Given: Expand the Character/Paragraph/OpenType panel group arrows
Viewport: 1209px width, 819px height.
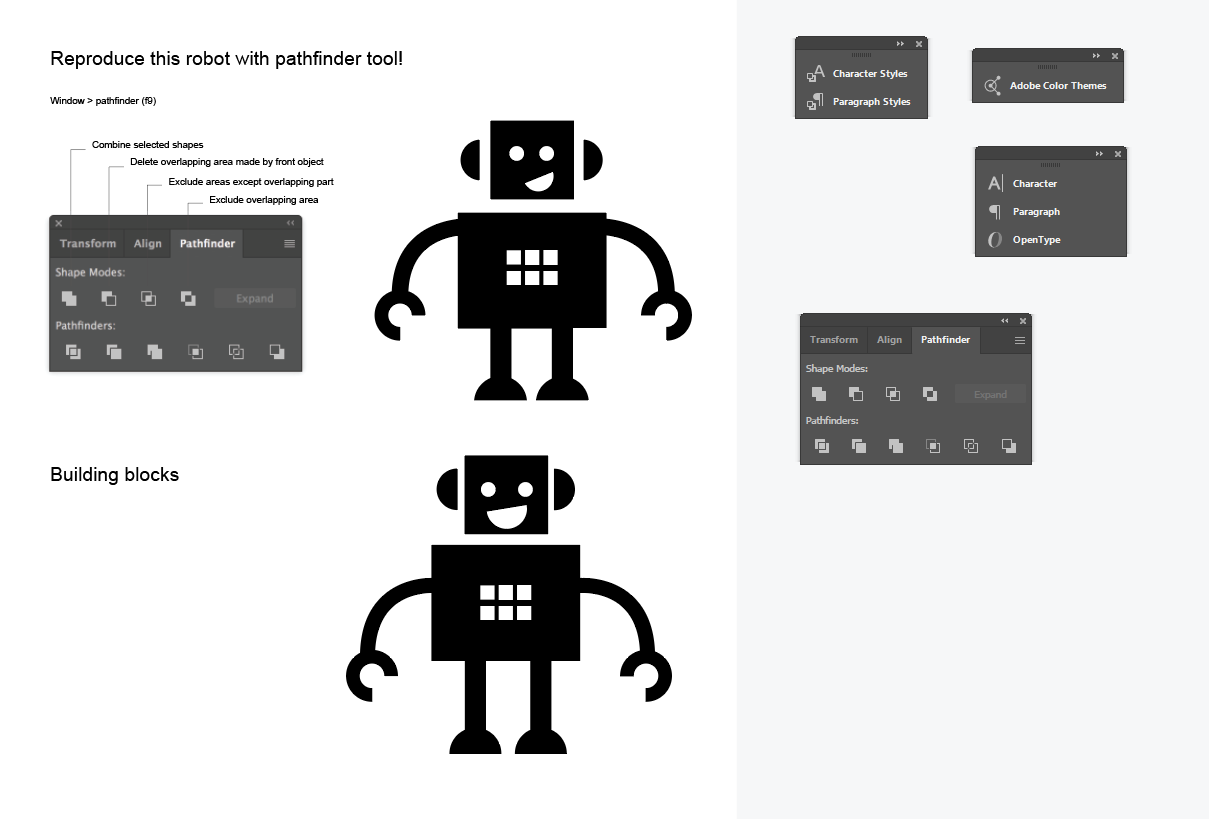Looking at the screenshot, I should click(1100, 154).
